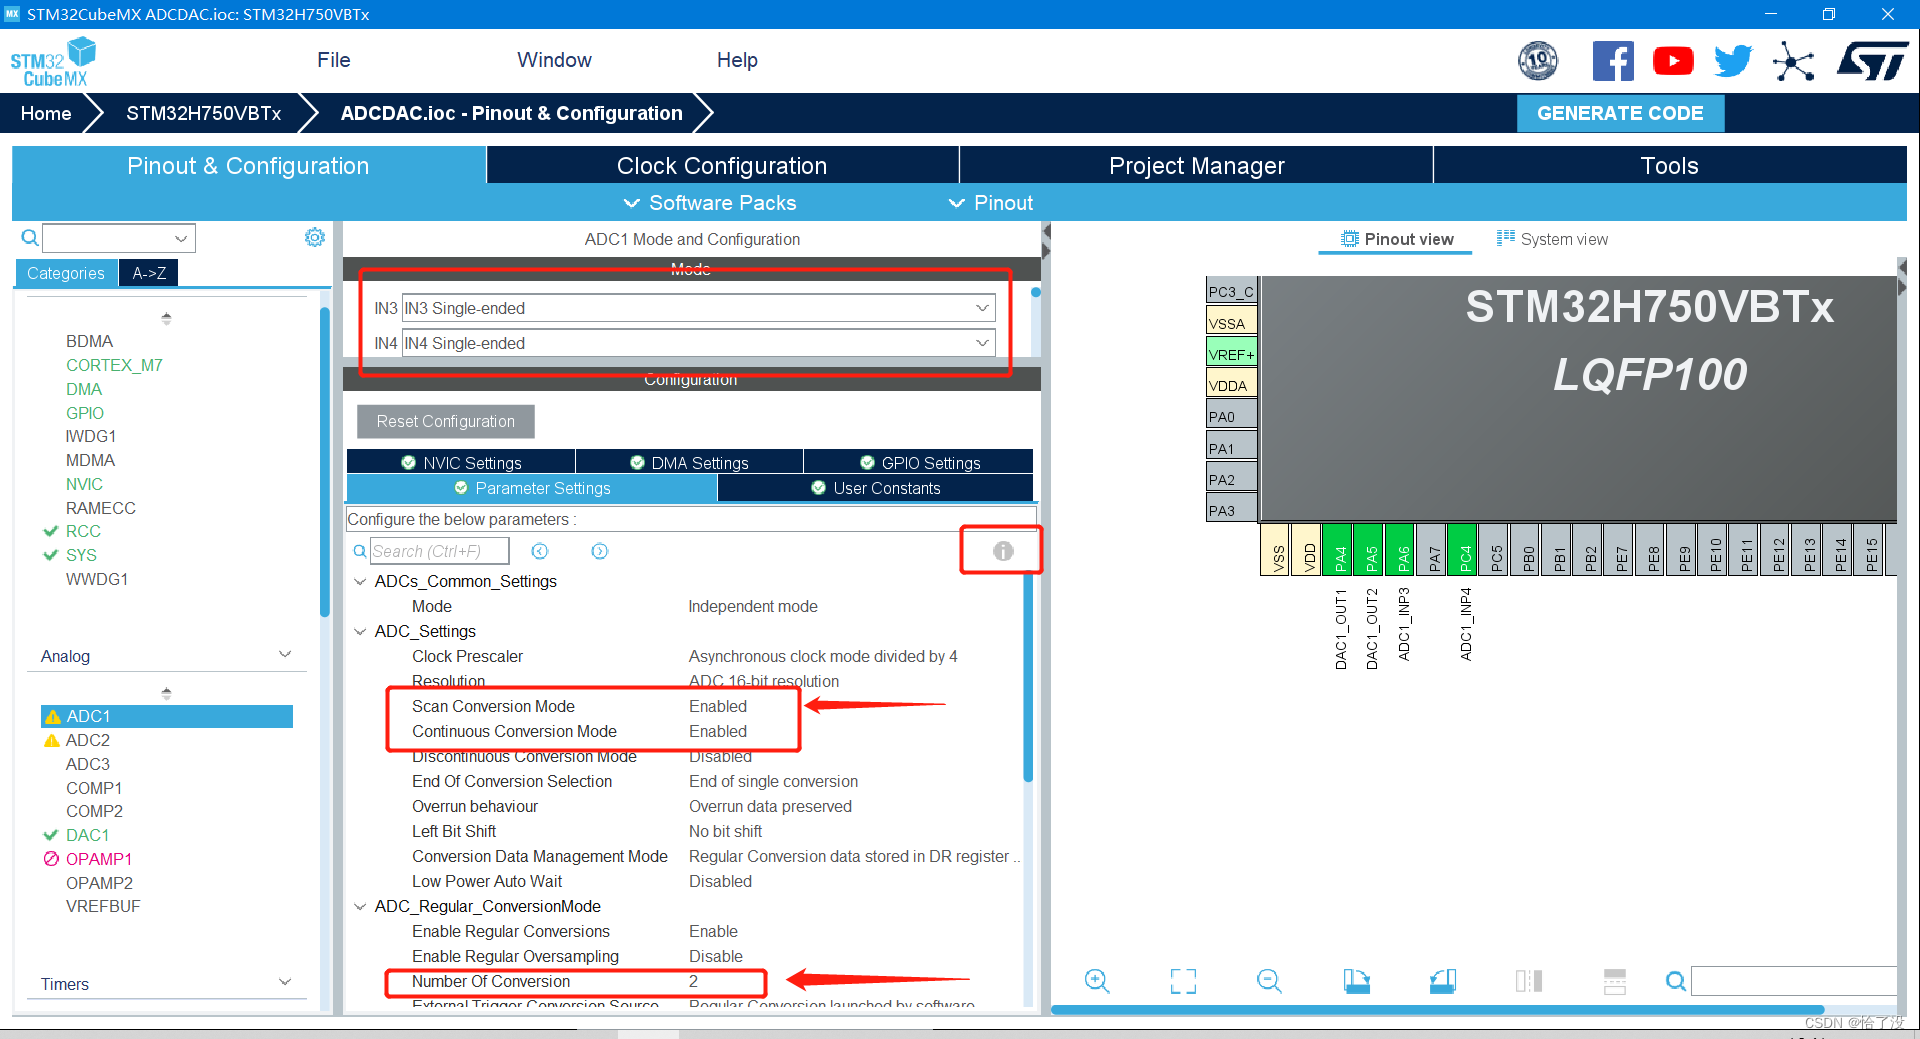The height and width of the screenshot is (1039, 1920).
Task: Select RCC in the category list
Action: click(x=83, y=531)
